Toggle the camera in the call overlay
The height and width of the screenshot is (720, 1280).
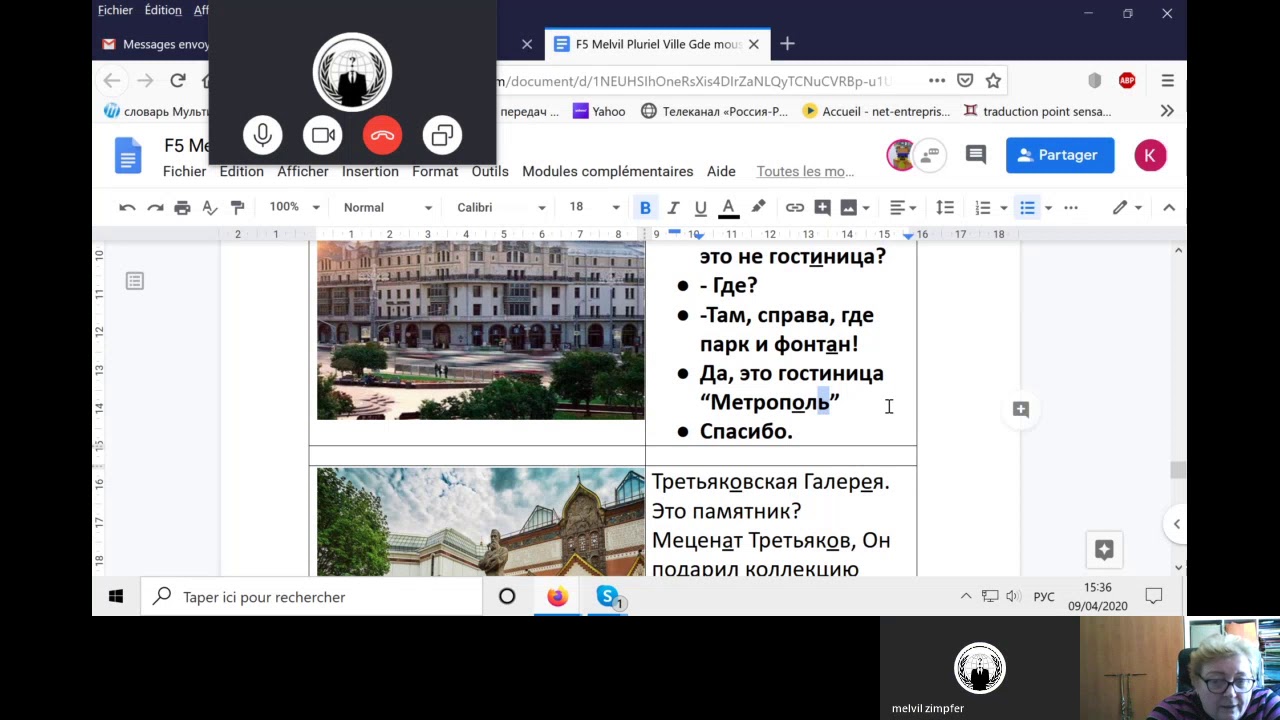(323, 135)
